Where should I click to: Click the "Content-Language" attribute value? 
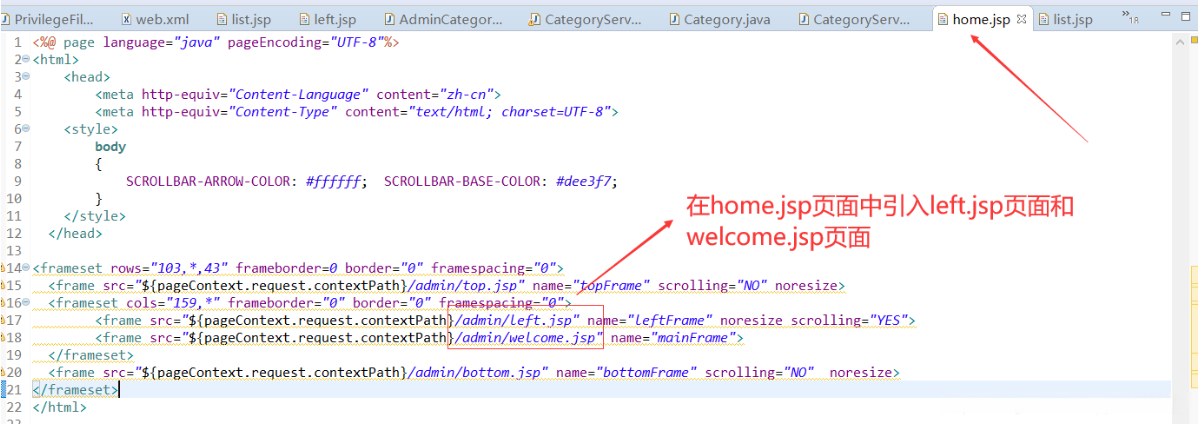(300, 94)
